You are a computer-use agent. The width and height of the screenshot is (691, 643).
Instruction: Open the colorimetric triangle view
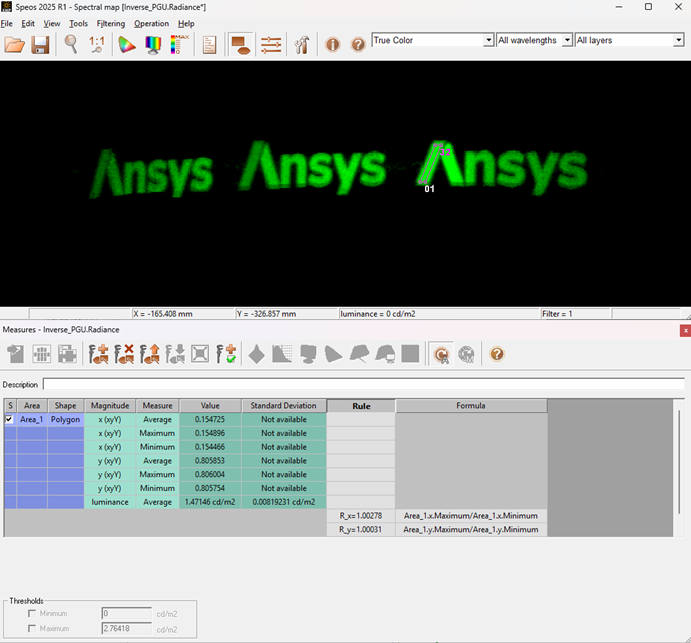coord(127,45)
